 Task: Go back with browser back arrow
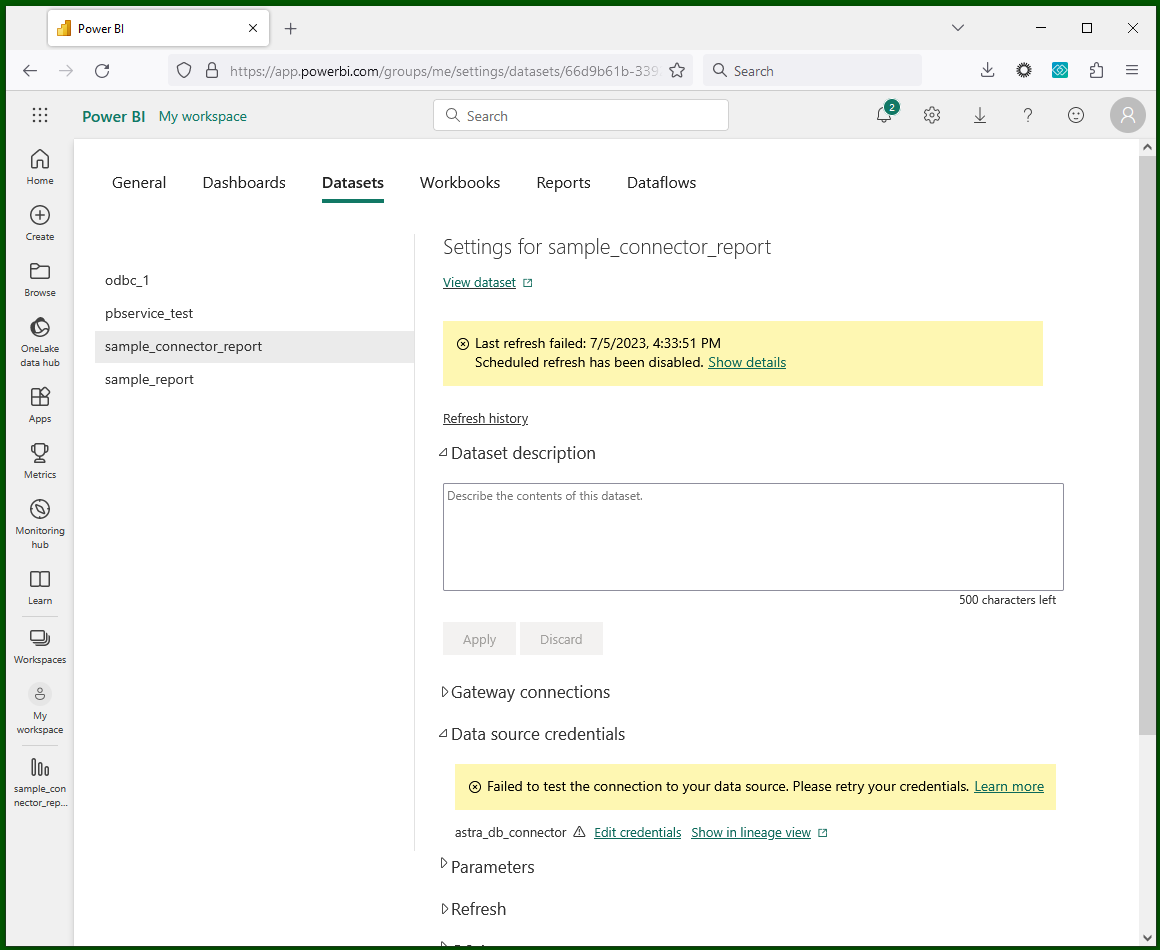tap(30, 71)
